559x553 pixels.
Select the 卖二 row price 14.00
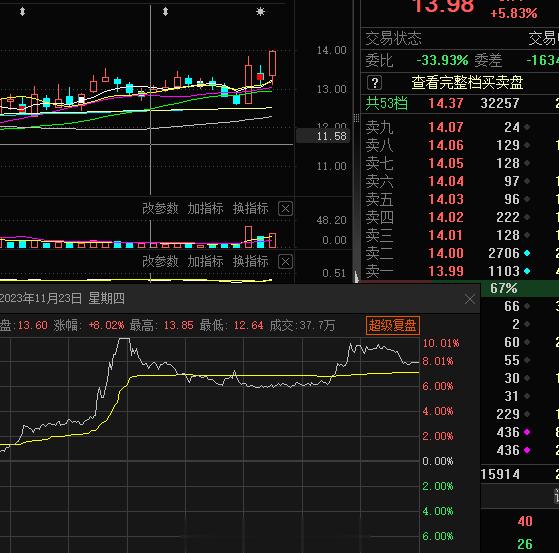point(446,253)
